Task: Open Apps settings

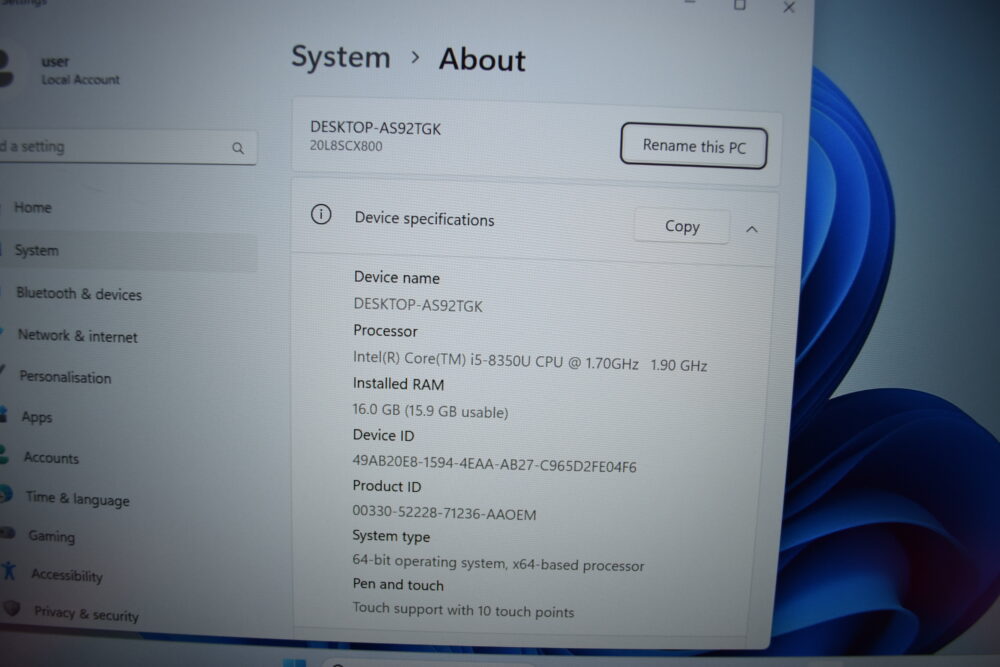Action: (x=36, y=417)
